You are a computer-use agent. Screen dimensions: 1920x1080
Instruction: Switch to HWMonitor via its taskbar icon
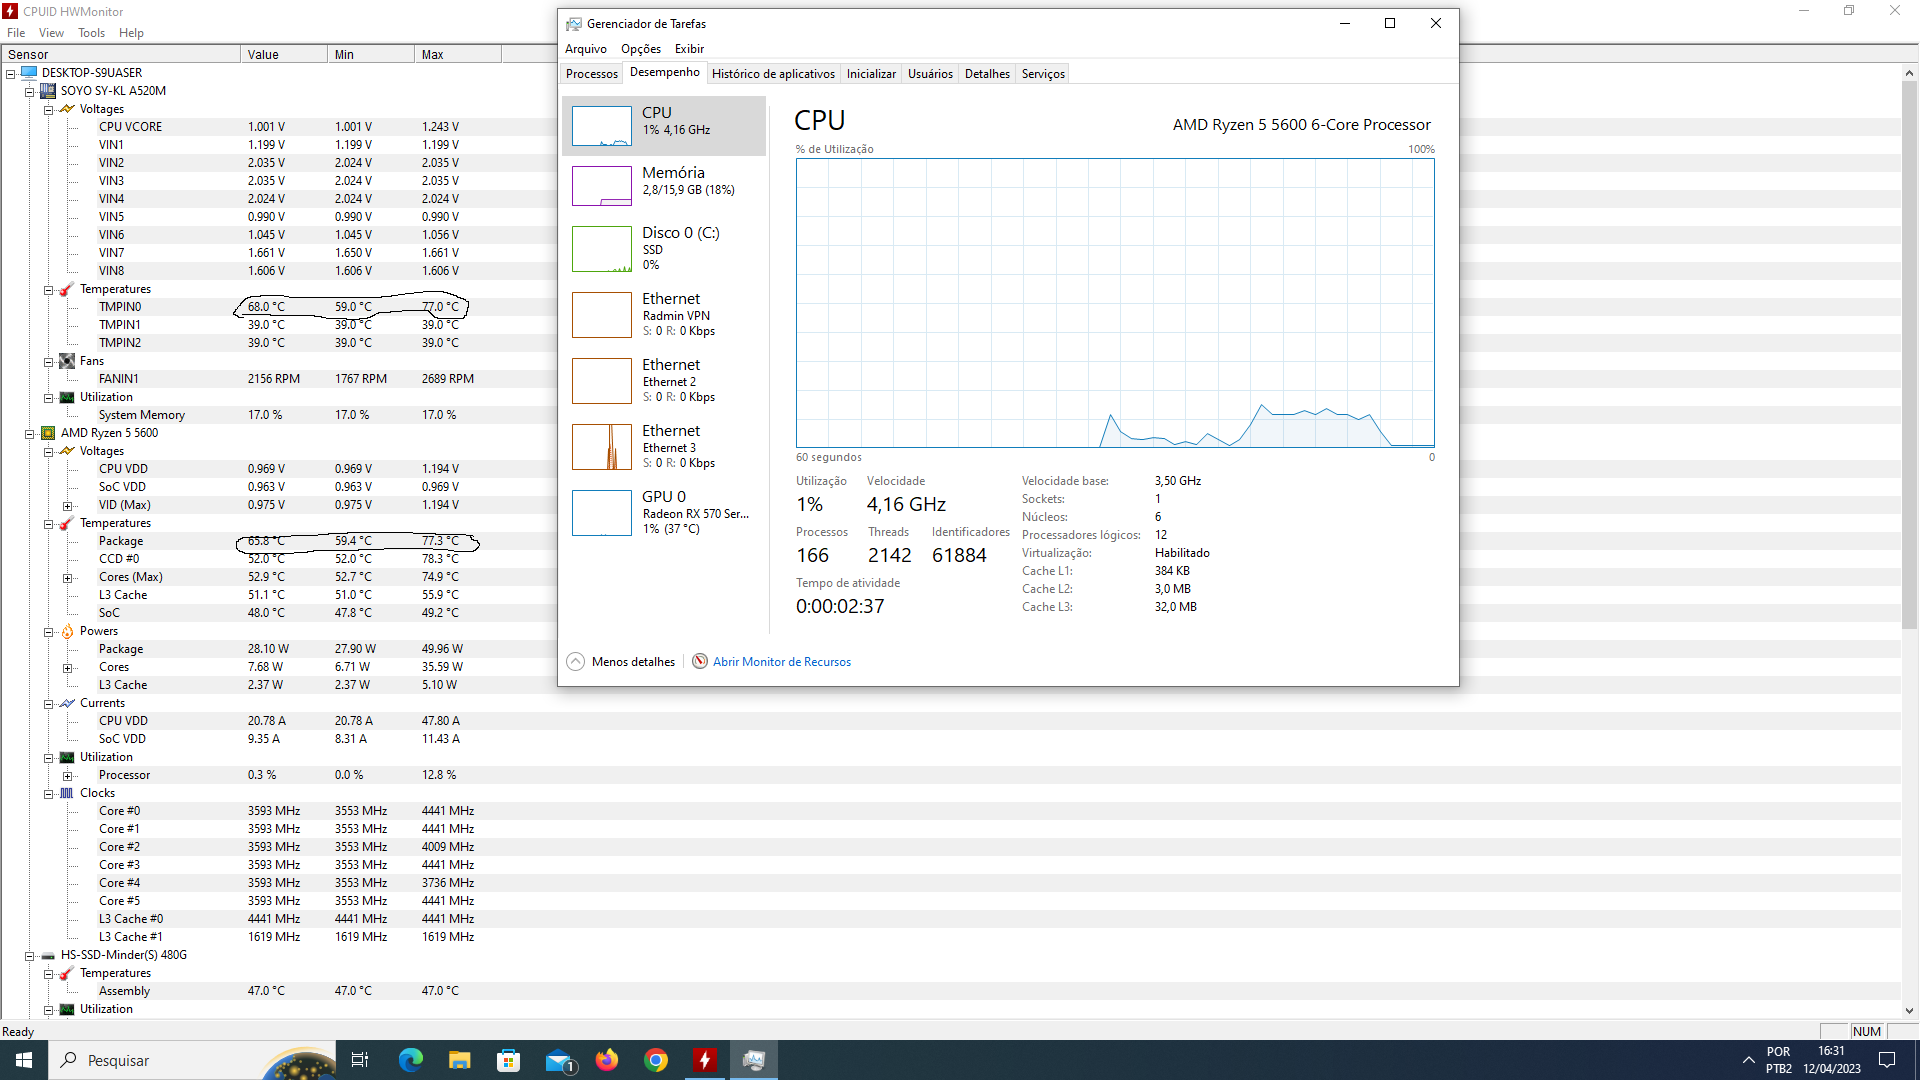click(705, 1060)
